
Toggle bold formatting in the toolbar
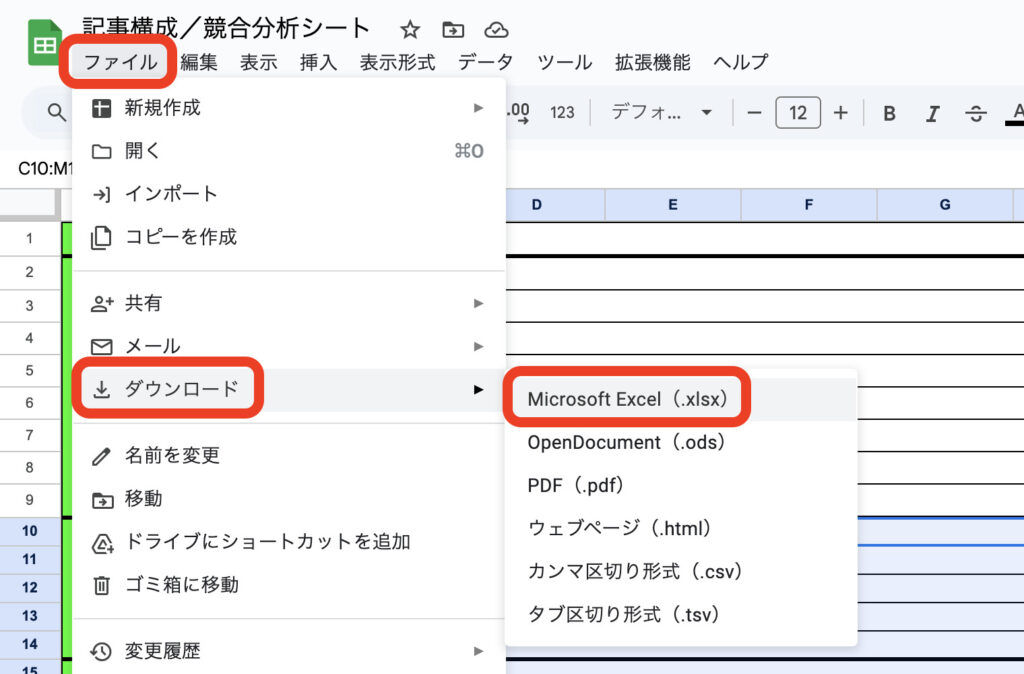pos(889,113)
